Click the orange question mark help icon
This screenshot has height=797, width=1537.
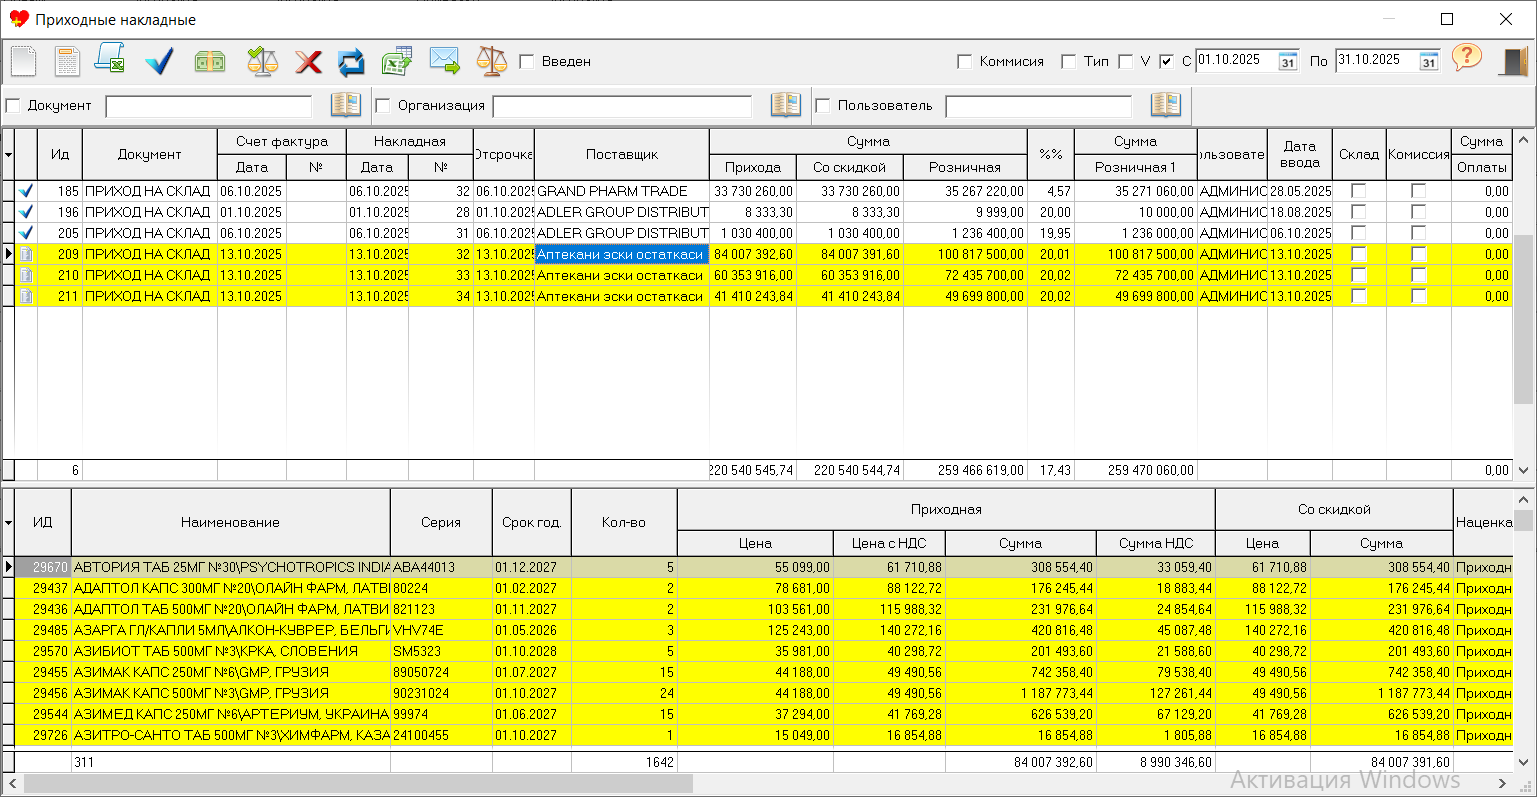tap(1466, 58)
